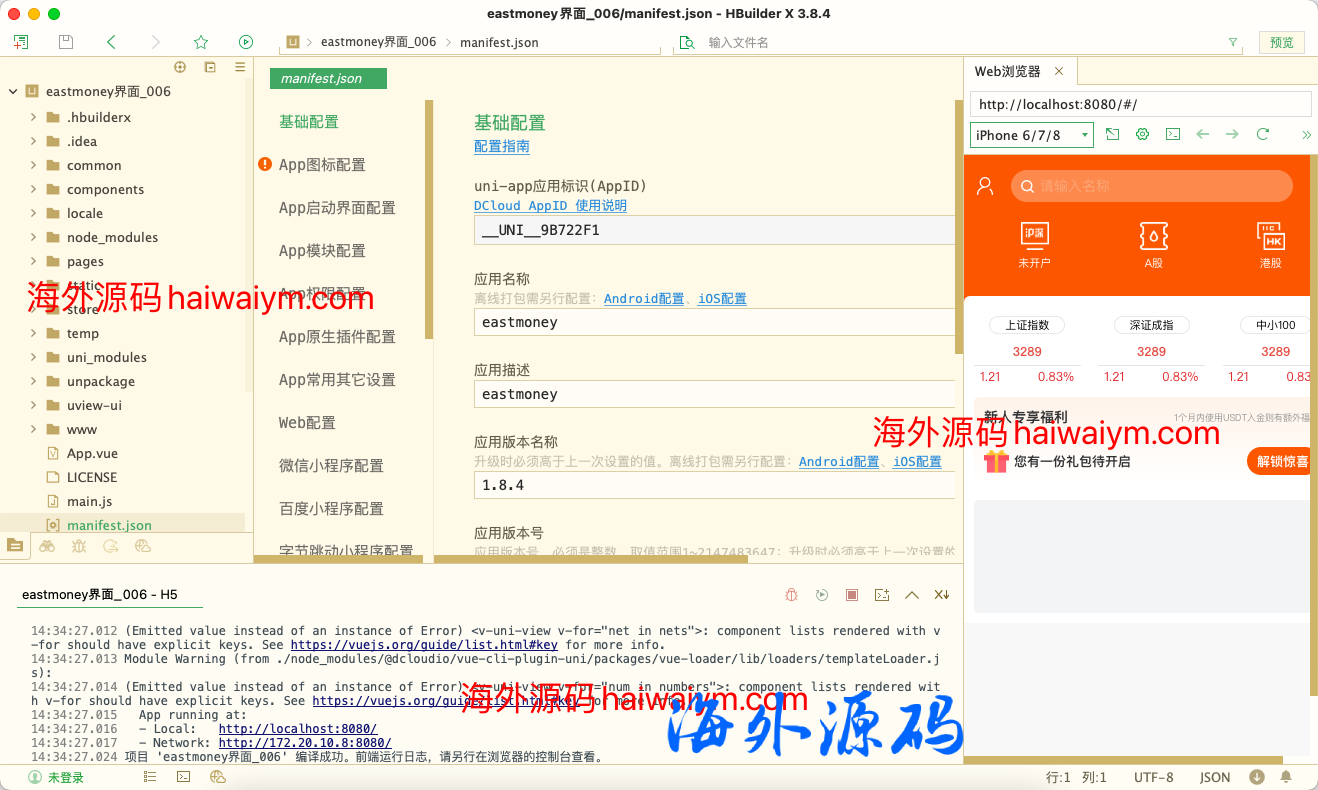Image resolution: width=1318 pixels, height=790 pixels.
Task: Click the run play icon in toolbar
Action: click(246, 42)
